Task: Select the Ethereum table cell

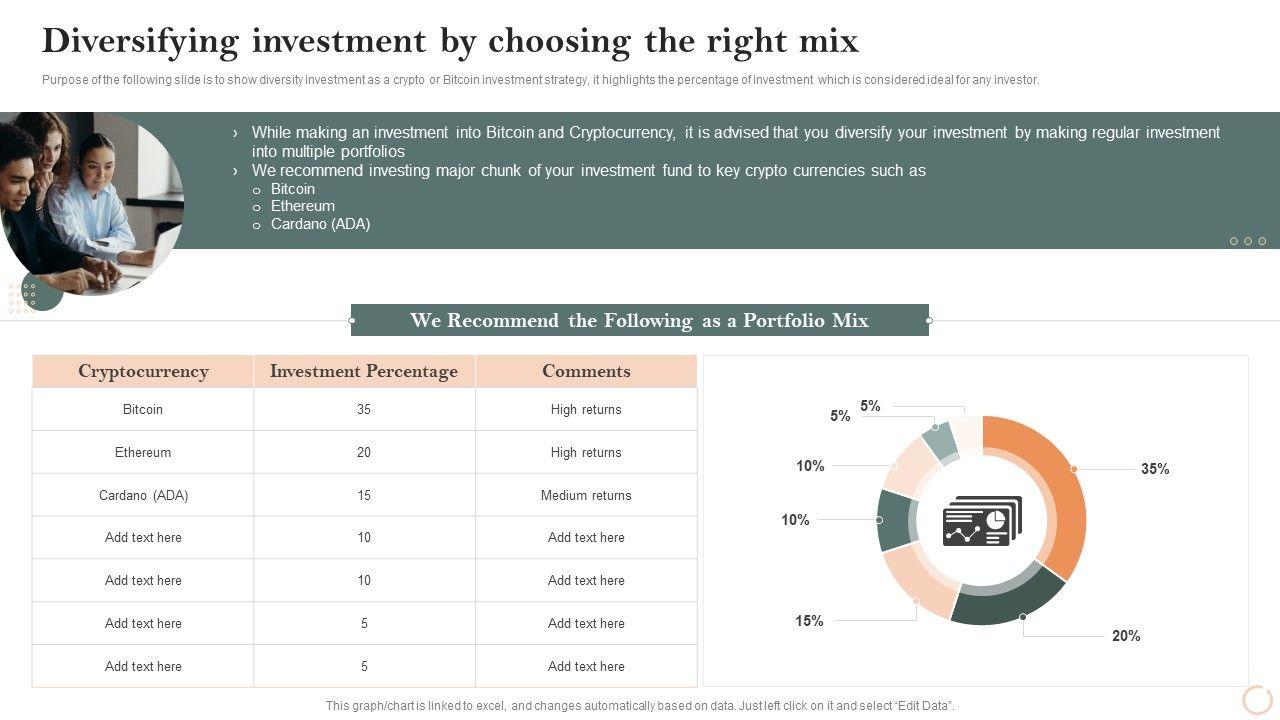Action: [143, 452]
